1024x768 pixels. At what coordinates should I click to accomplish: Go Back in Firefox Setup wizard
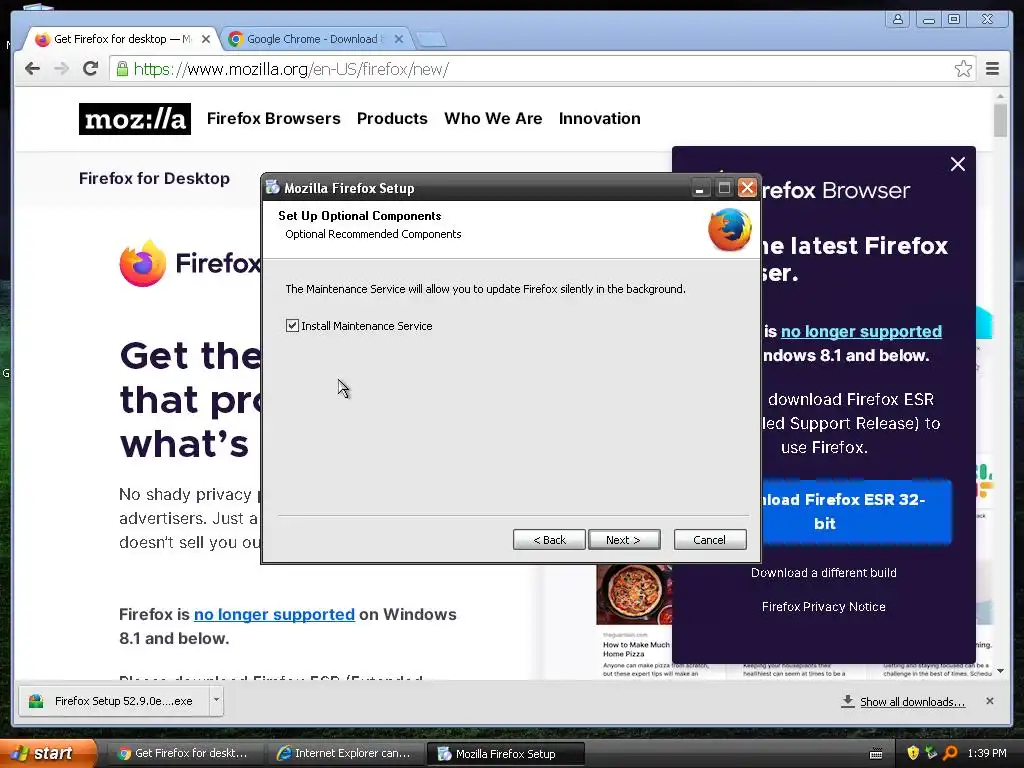[x=549, y=539]
